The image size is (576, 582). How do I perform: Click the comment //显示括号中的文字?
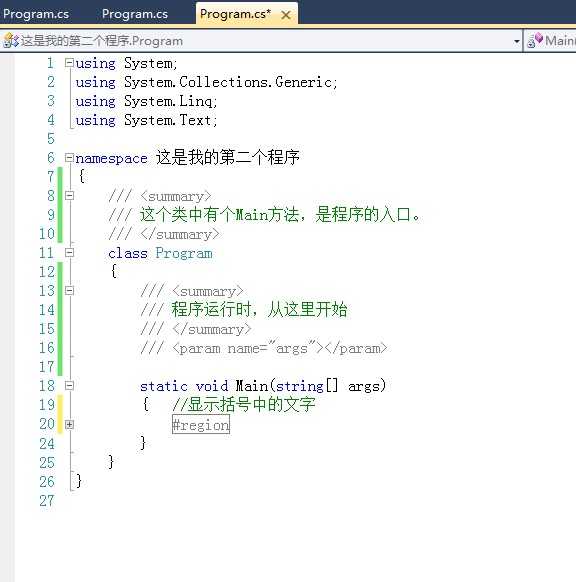click(244, 404)
